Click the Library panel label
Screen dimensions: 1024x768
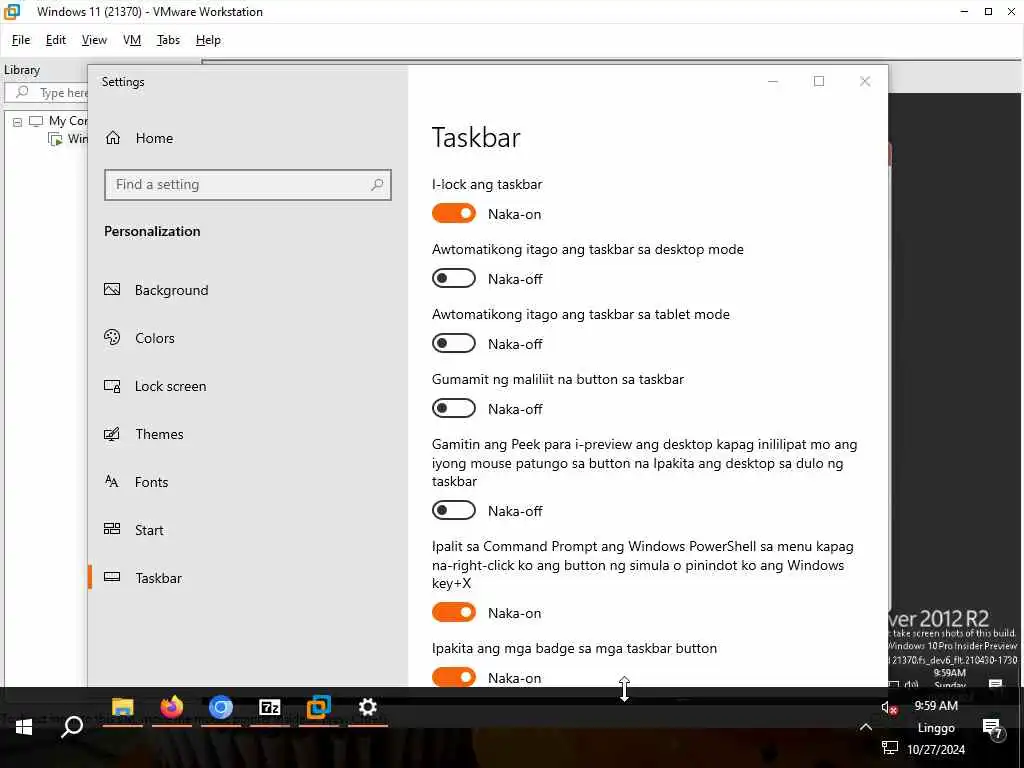[x=22, y=70]
